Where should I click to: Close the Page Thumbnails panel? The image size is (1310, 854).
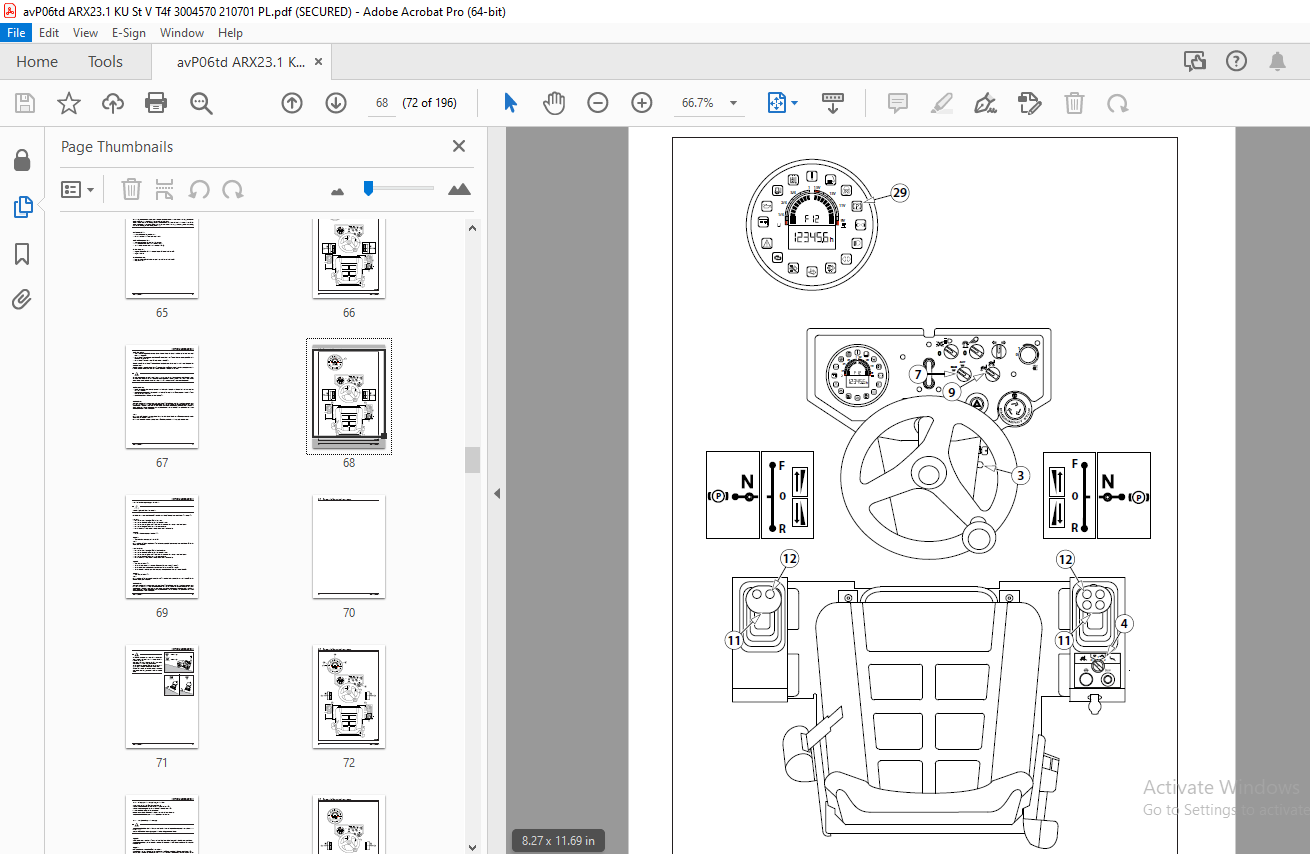point(459,146)
